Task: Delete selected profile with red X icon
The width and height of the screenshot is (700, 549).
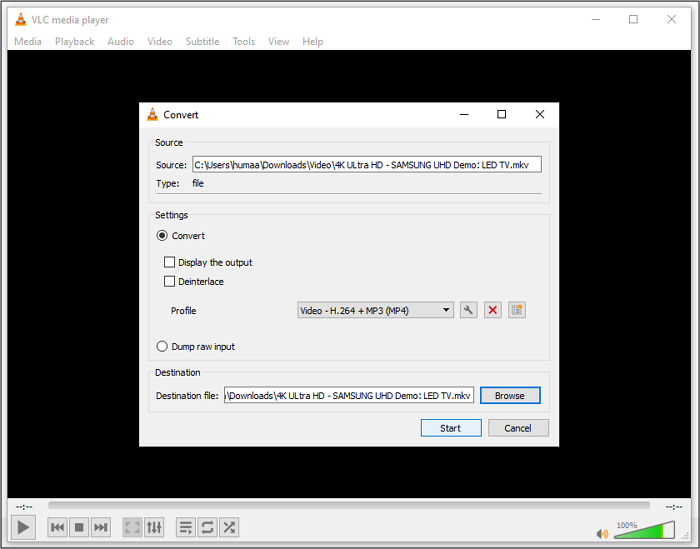Action: pyautogui.click(x=492, y=310)
